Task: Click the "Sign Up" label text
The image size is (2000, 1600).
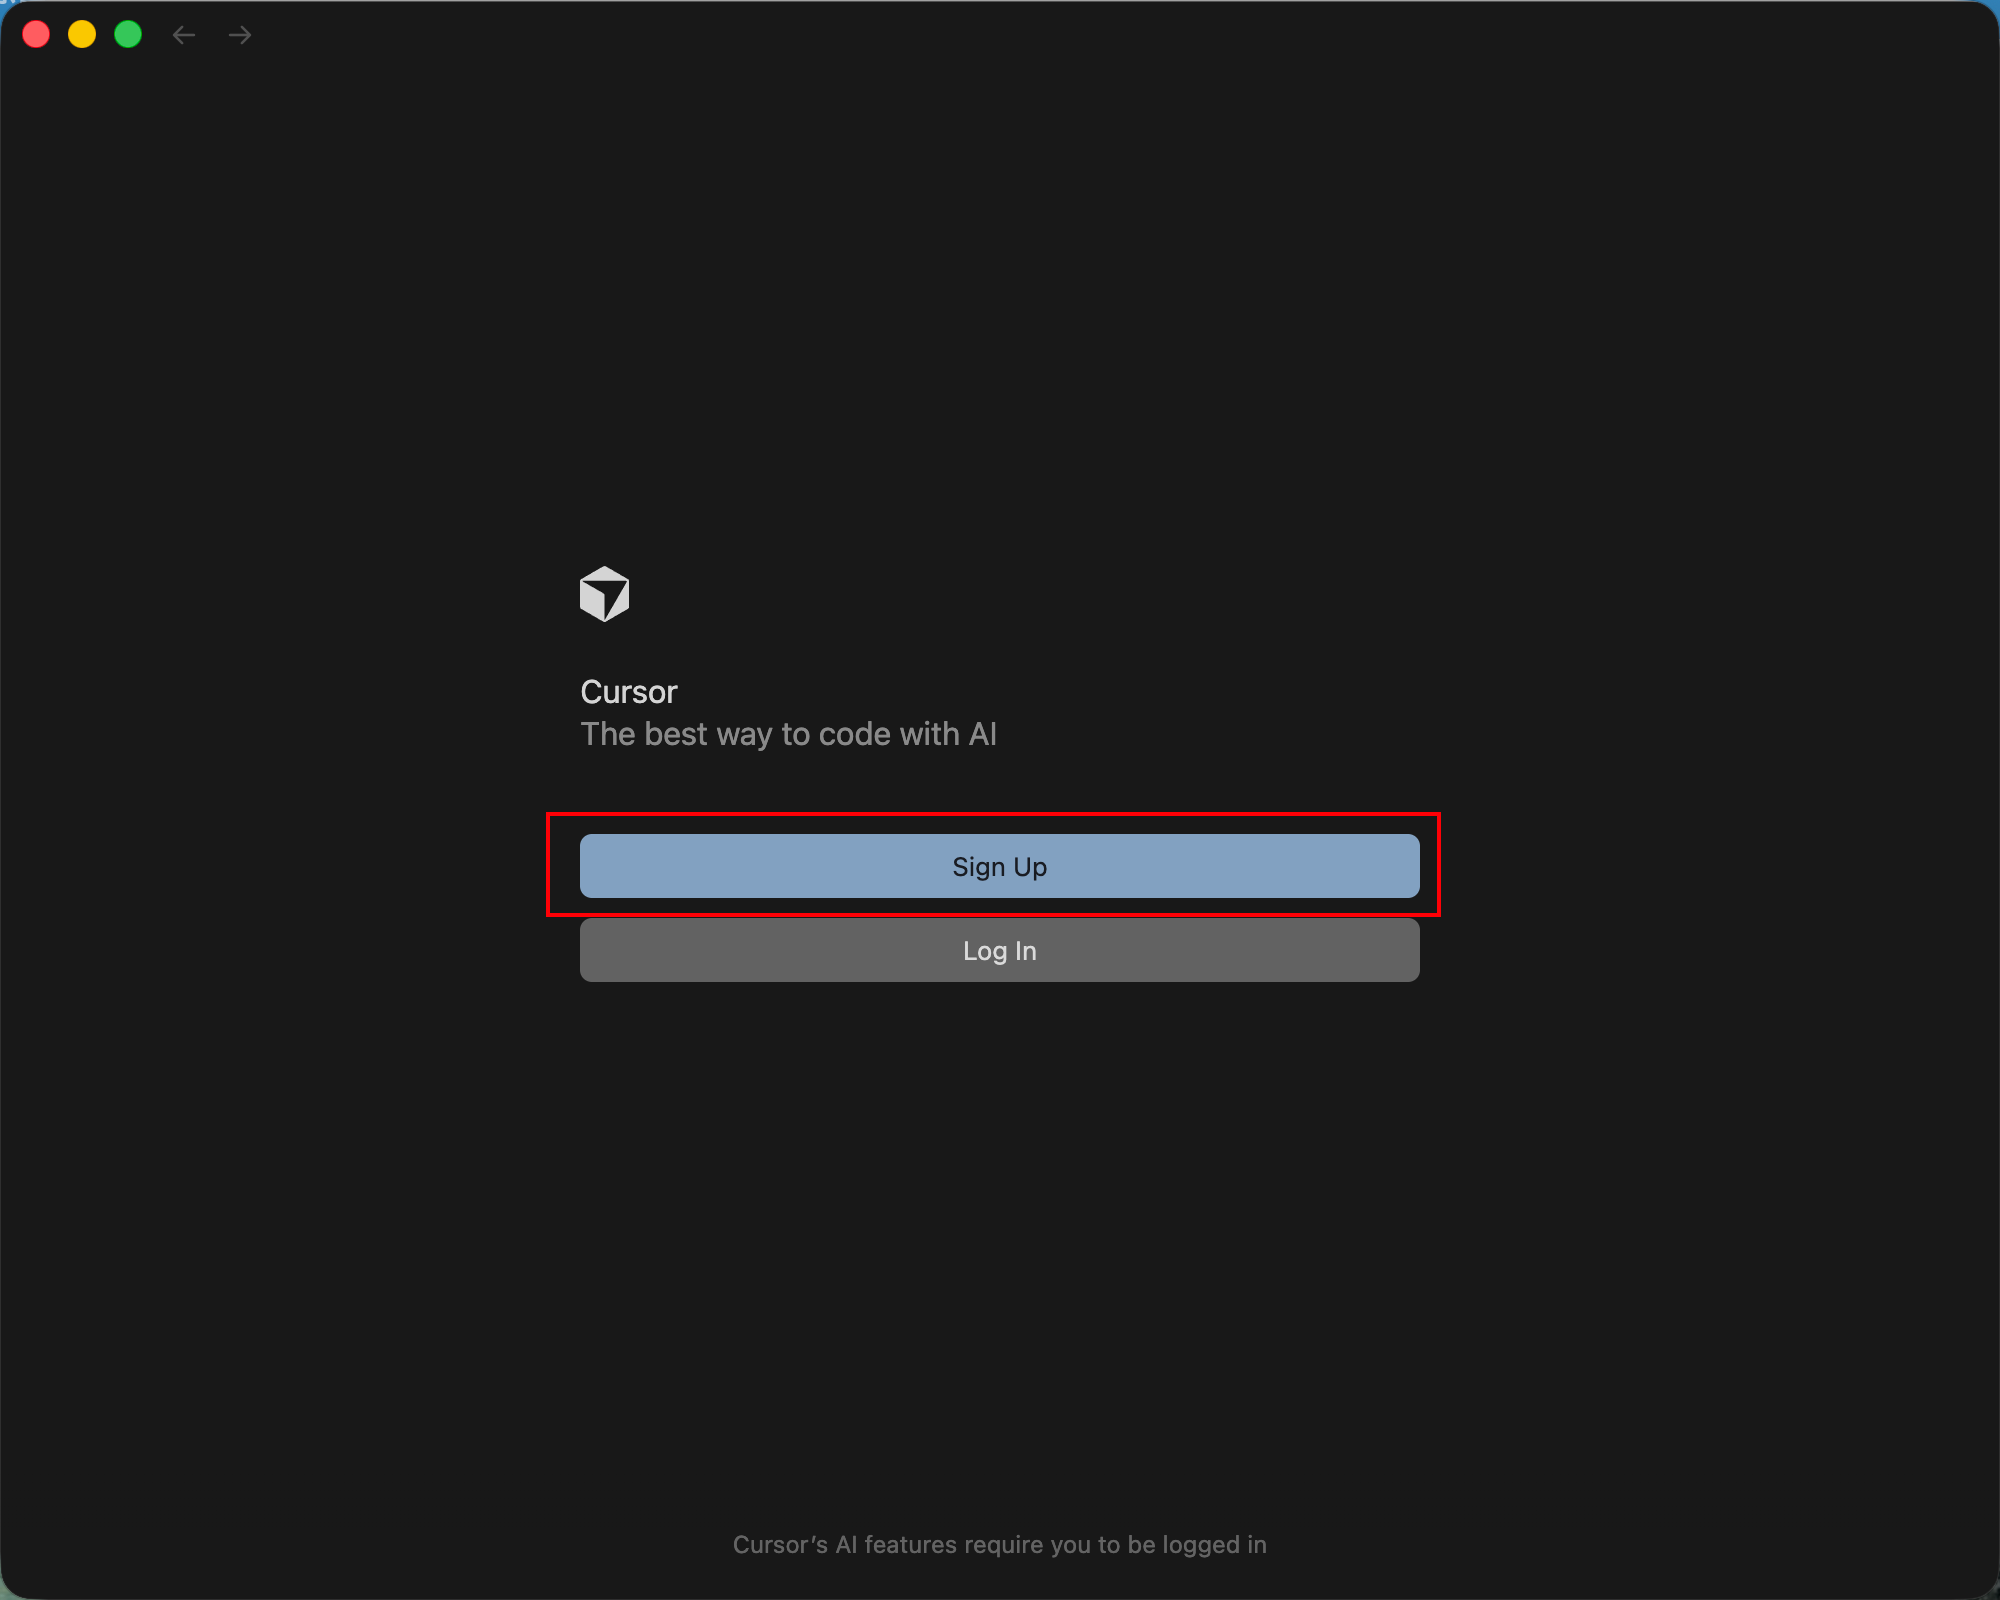Action: coord(999,867)
